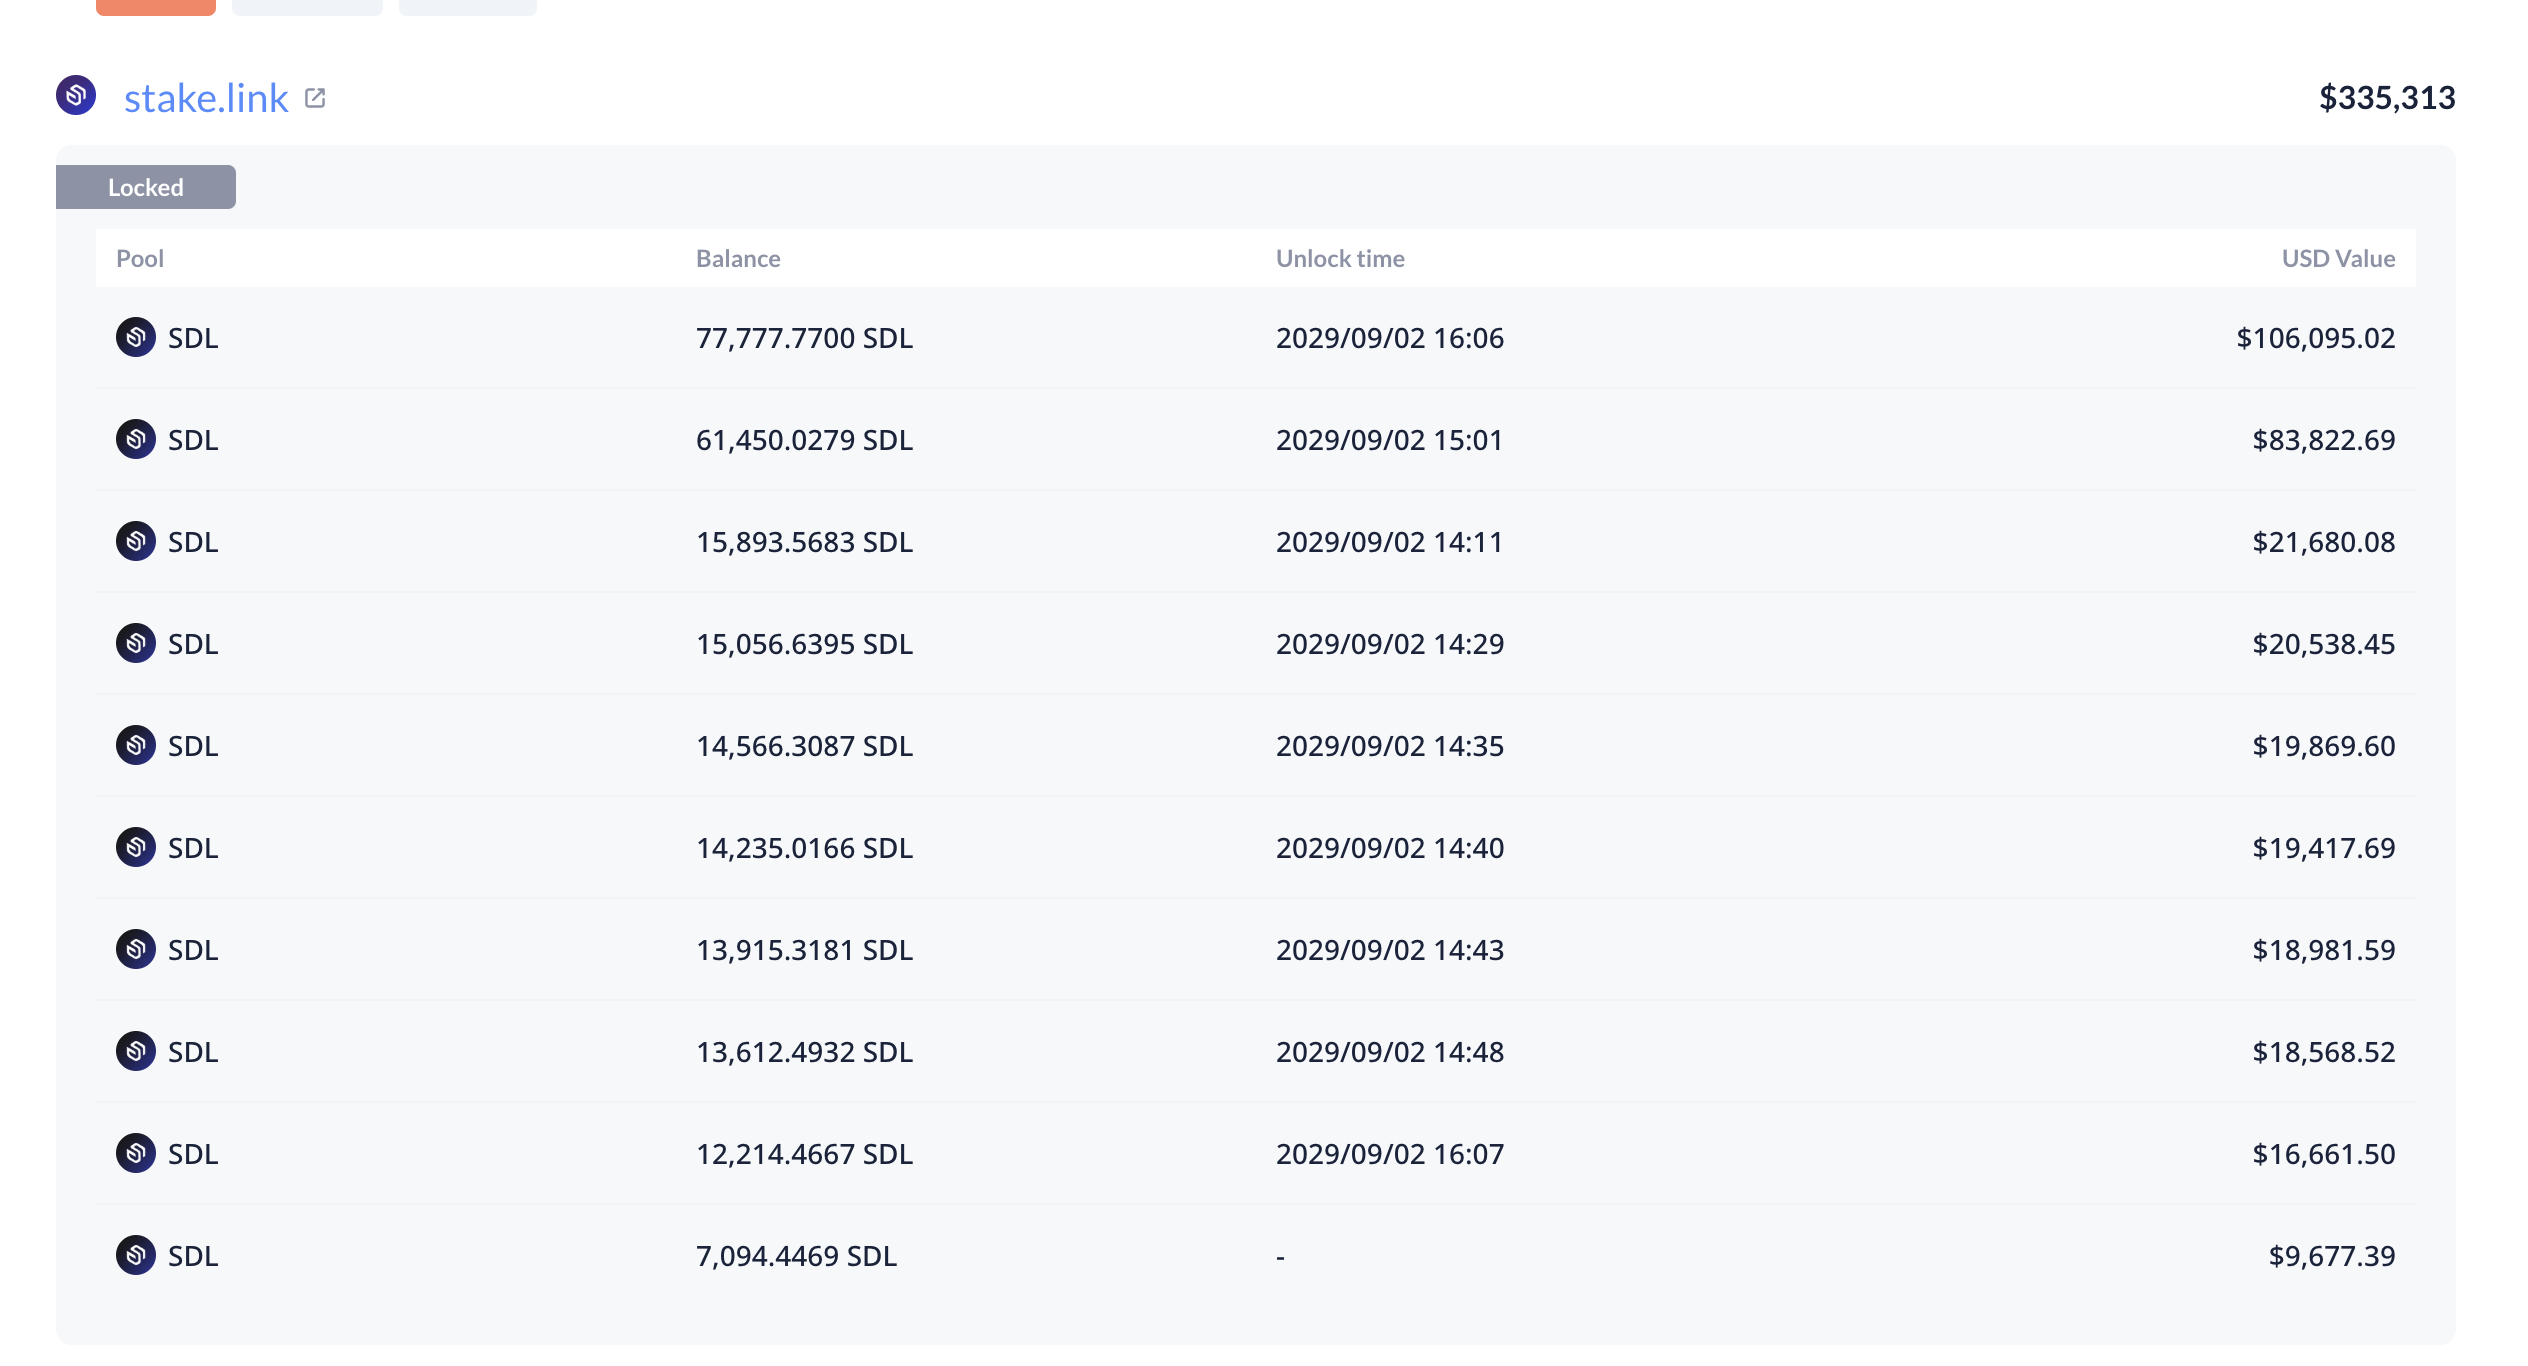
Task: Click the SDL token icon in the 61,450.0279 row
Action: click(x=136, y=440)
